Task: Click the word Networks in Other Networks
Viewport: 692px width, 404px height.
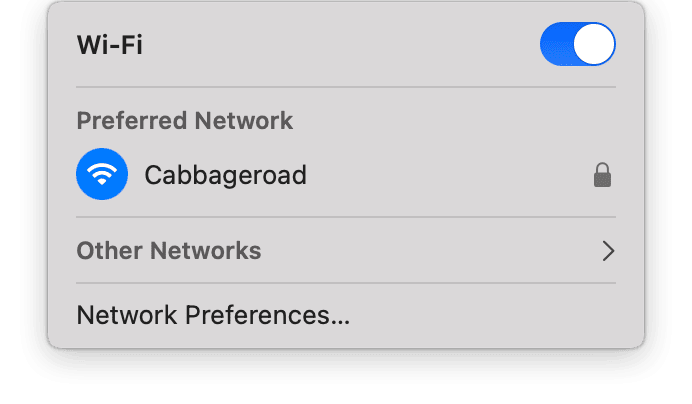Action: [x=206, y=251]
